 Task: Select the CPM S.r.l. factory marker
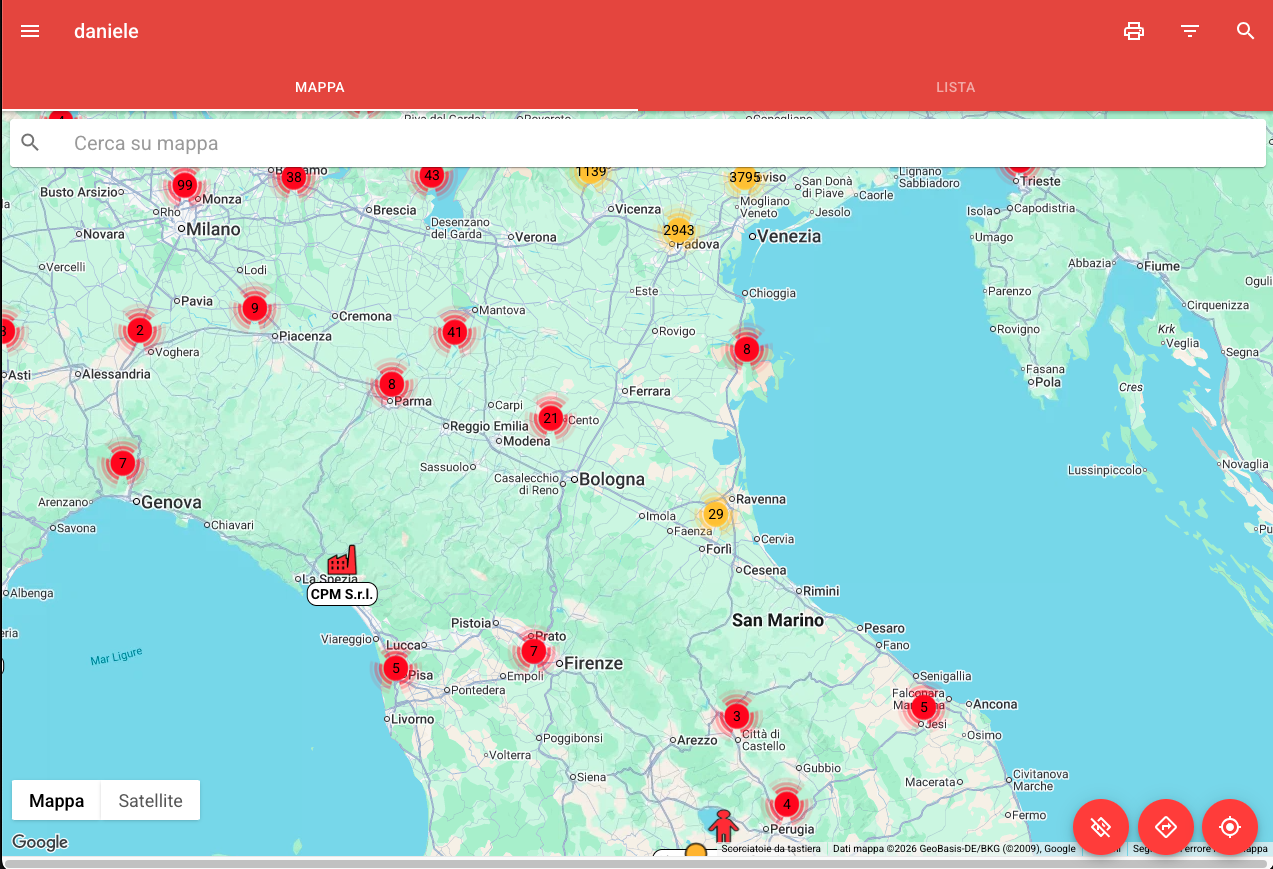[x=342, y=561]
